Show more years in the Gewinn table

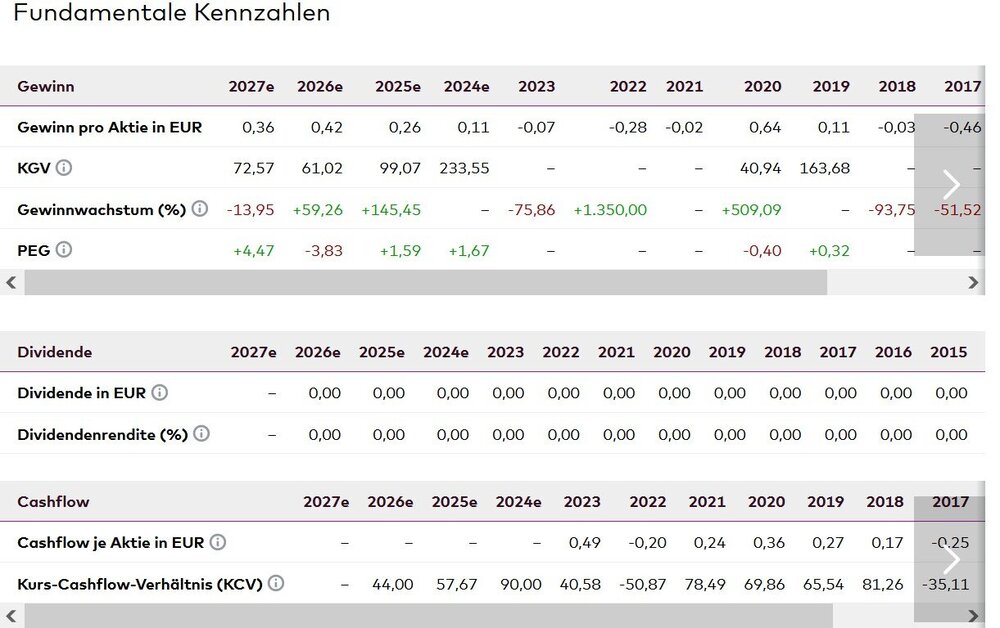click(x=950, y=184)
